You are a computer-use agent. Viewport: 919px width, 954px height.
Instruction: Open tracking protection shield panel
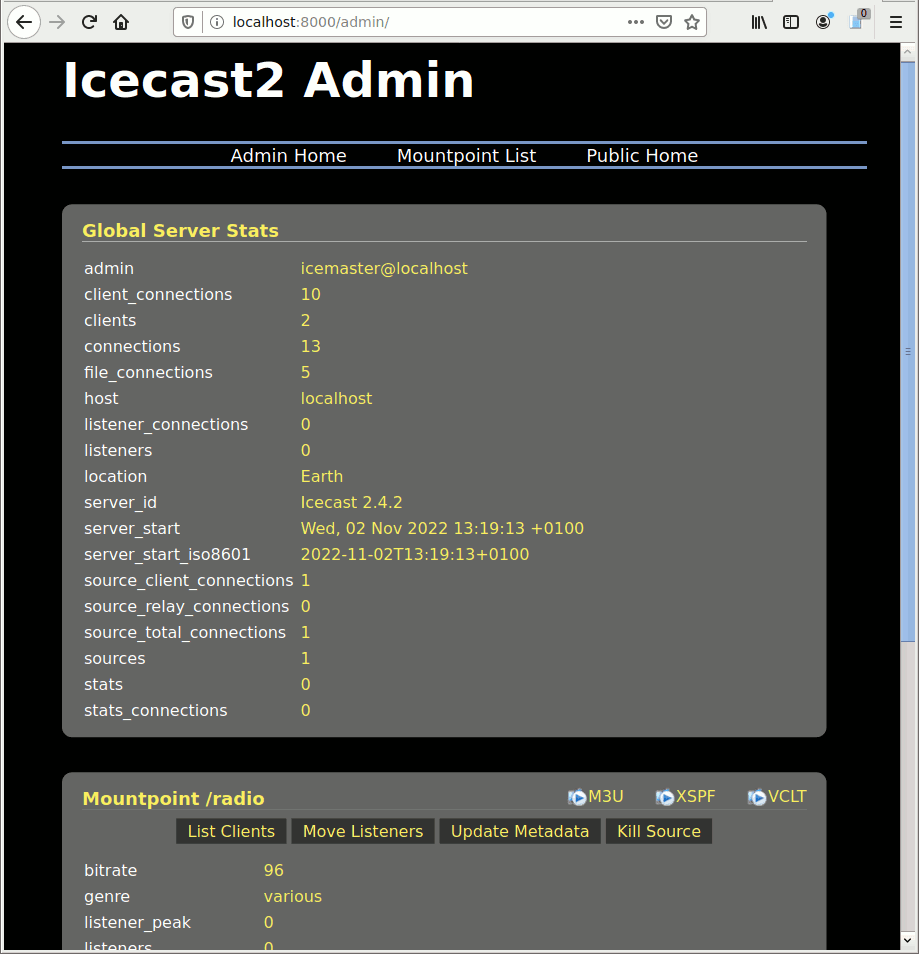tap(188, 22)
